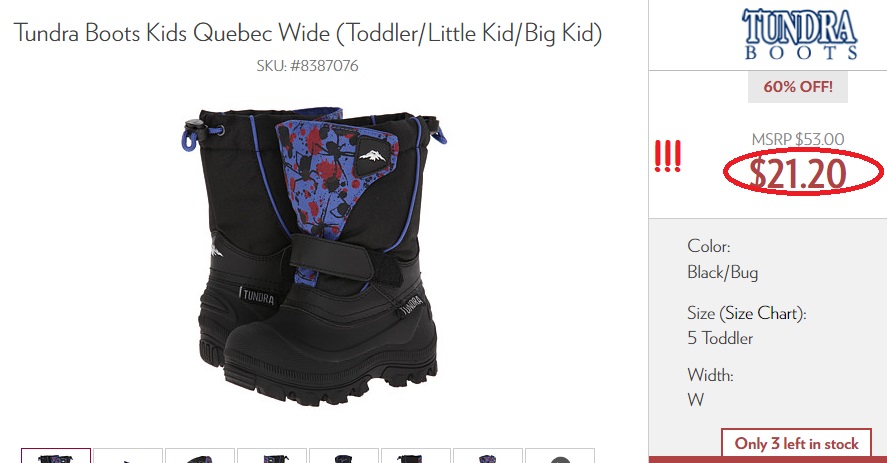Screen dimensions: 887x463
Task: Click the main boot product image
Action: (313, 255)
